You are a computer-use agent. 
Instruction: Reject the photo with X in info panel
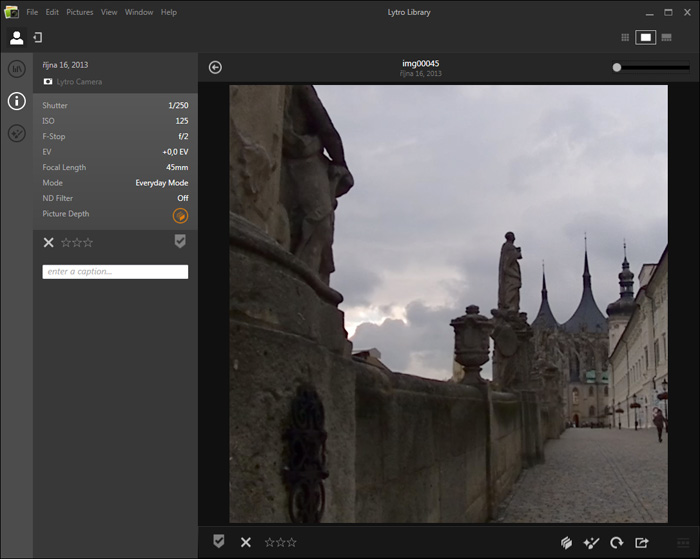pyautogui.click(x=48, y=242)
